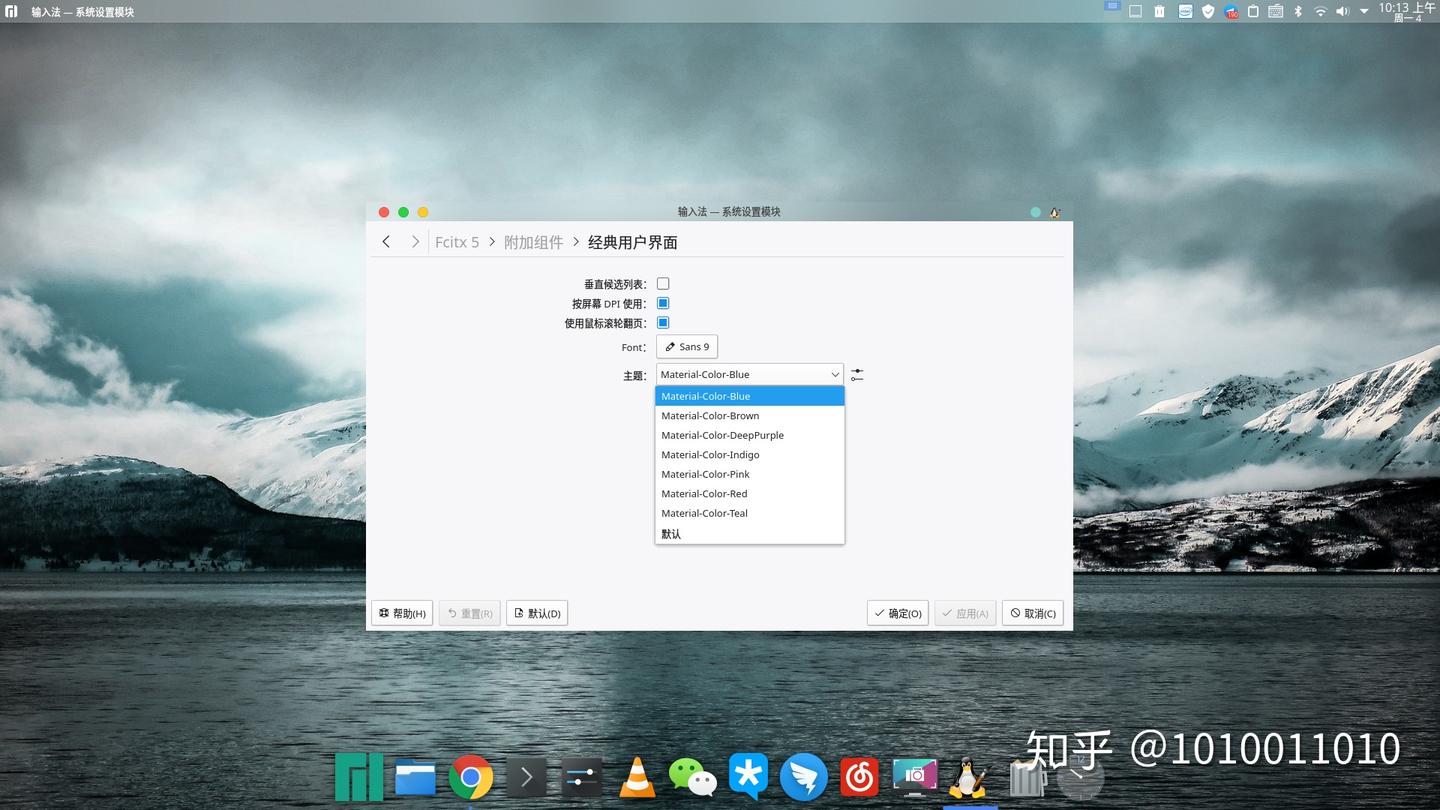Launch the terminal from the dock
The height and width of the screenshot is (810, 1440).
pos(527,776)
